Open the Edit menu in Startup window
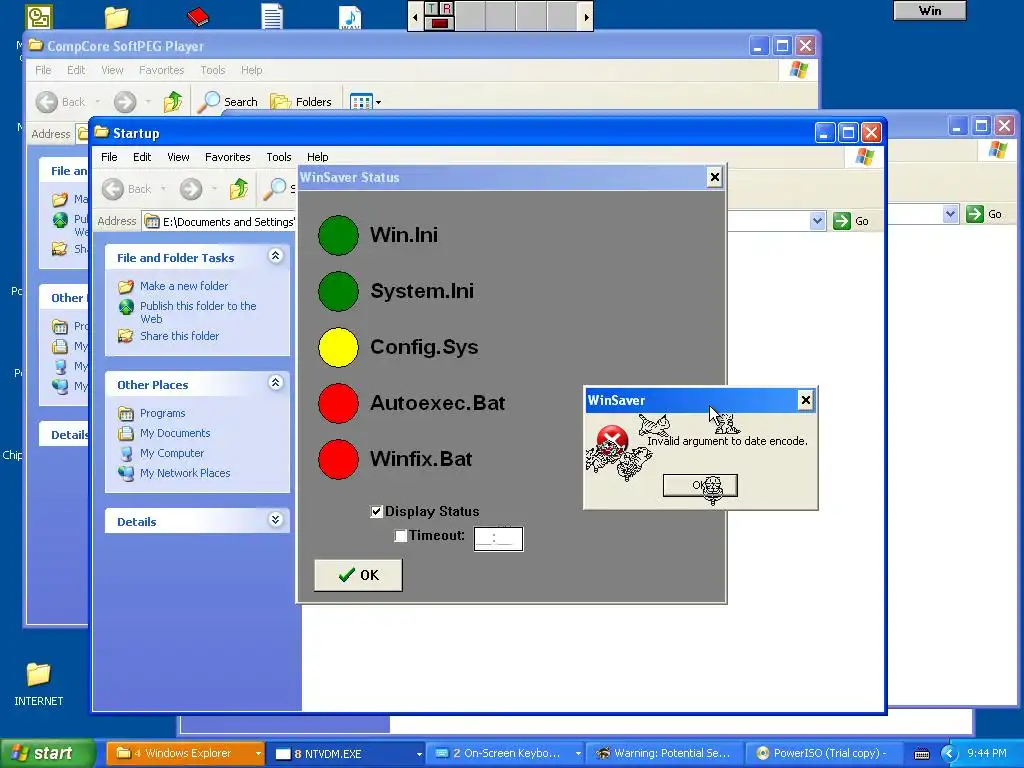Image resolution: width=1024 pixels, height=768 pixels. pos(142,157)
